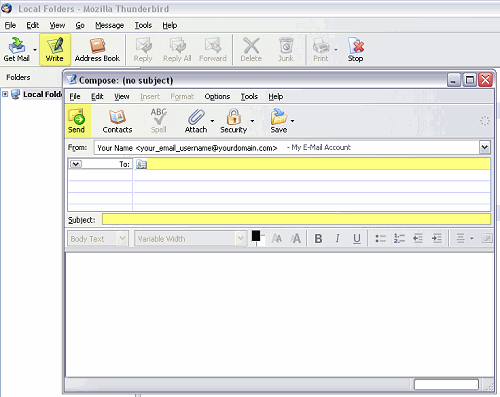Click the To address input field

(318, 164)
